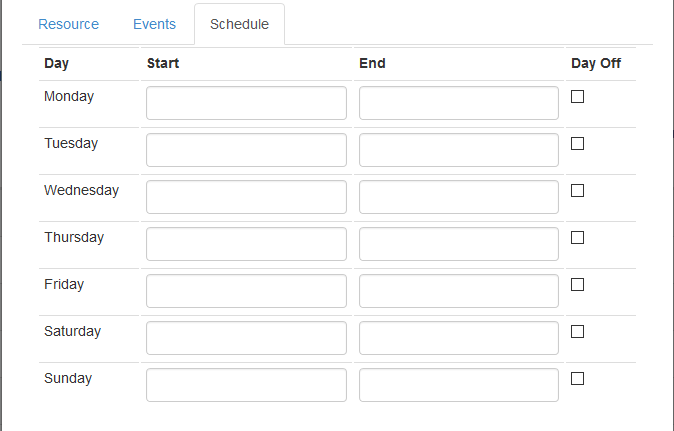The image size is (674, 431).
Task: Click the Tuesday Start input box
Action: (x=246, y=150)
